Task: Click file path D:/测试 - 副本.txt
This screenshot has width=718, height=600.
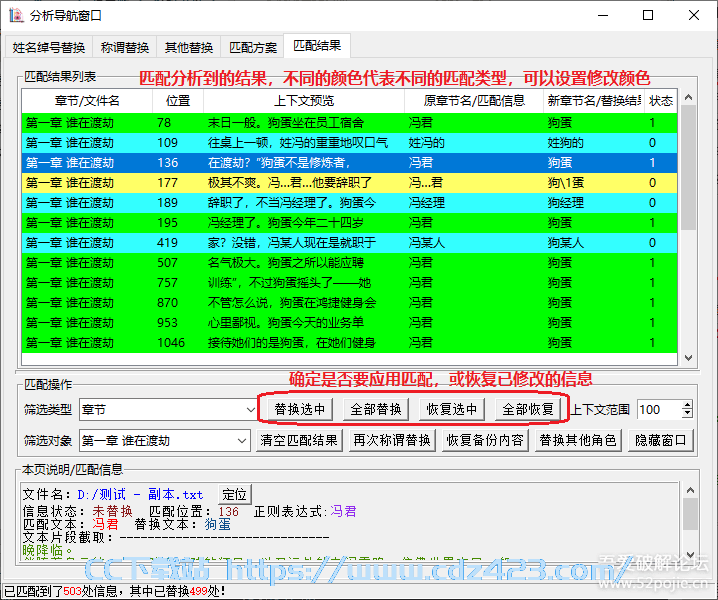Action: point(140,495)
